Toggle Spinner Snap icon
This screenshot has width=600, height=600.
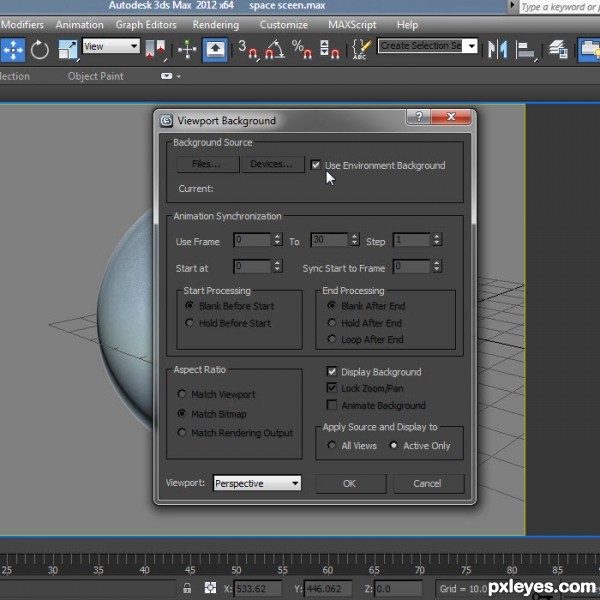[329, 50]
